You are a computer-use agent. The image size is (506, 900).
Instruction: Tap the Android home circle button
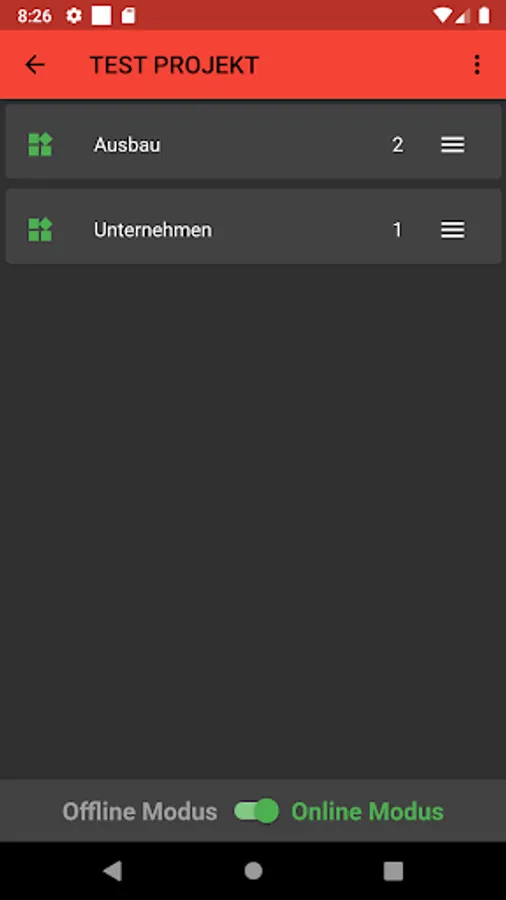[253, 871]
